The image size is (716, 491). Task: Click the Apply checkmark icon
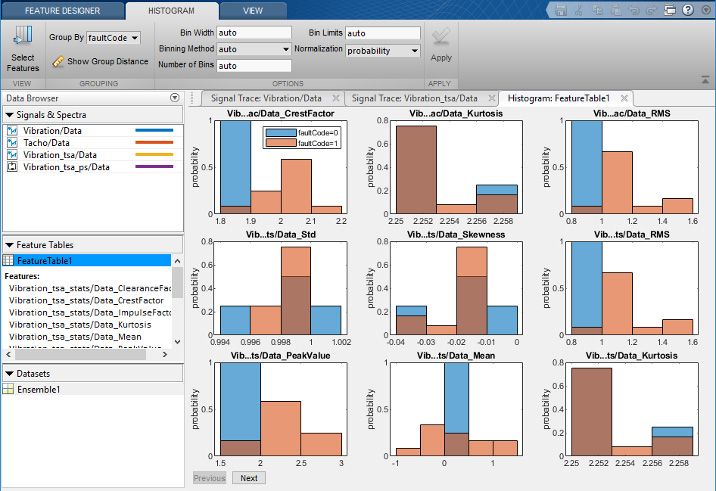tap(440, 38)
